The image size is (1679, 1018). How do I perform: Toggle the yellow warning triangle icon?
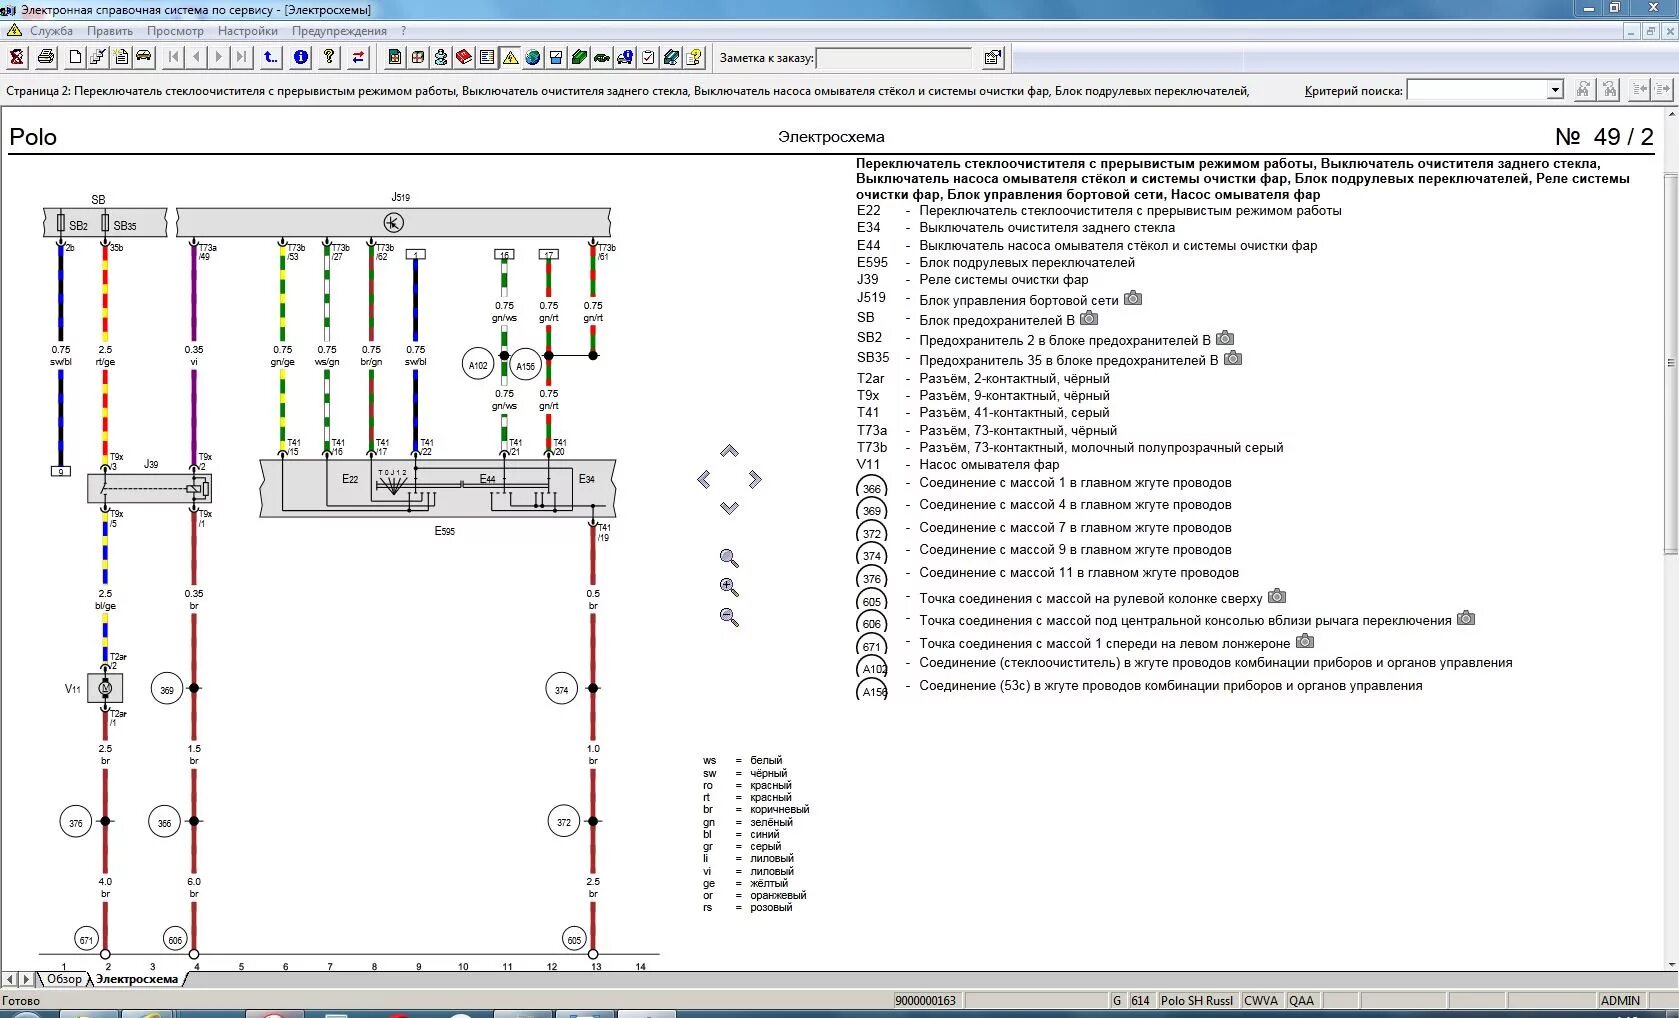pos(510,57)
